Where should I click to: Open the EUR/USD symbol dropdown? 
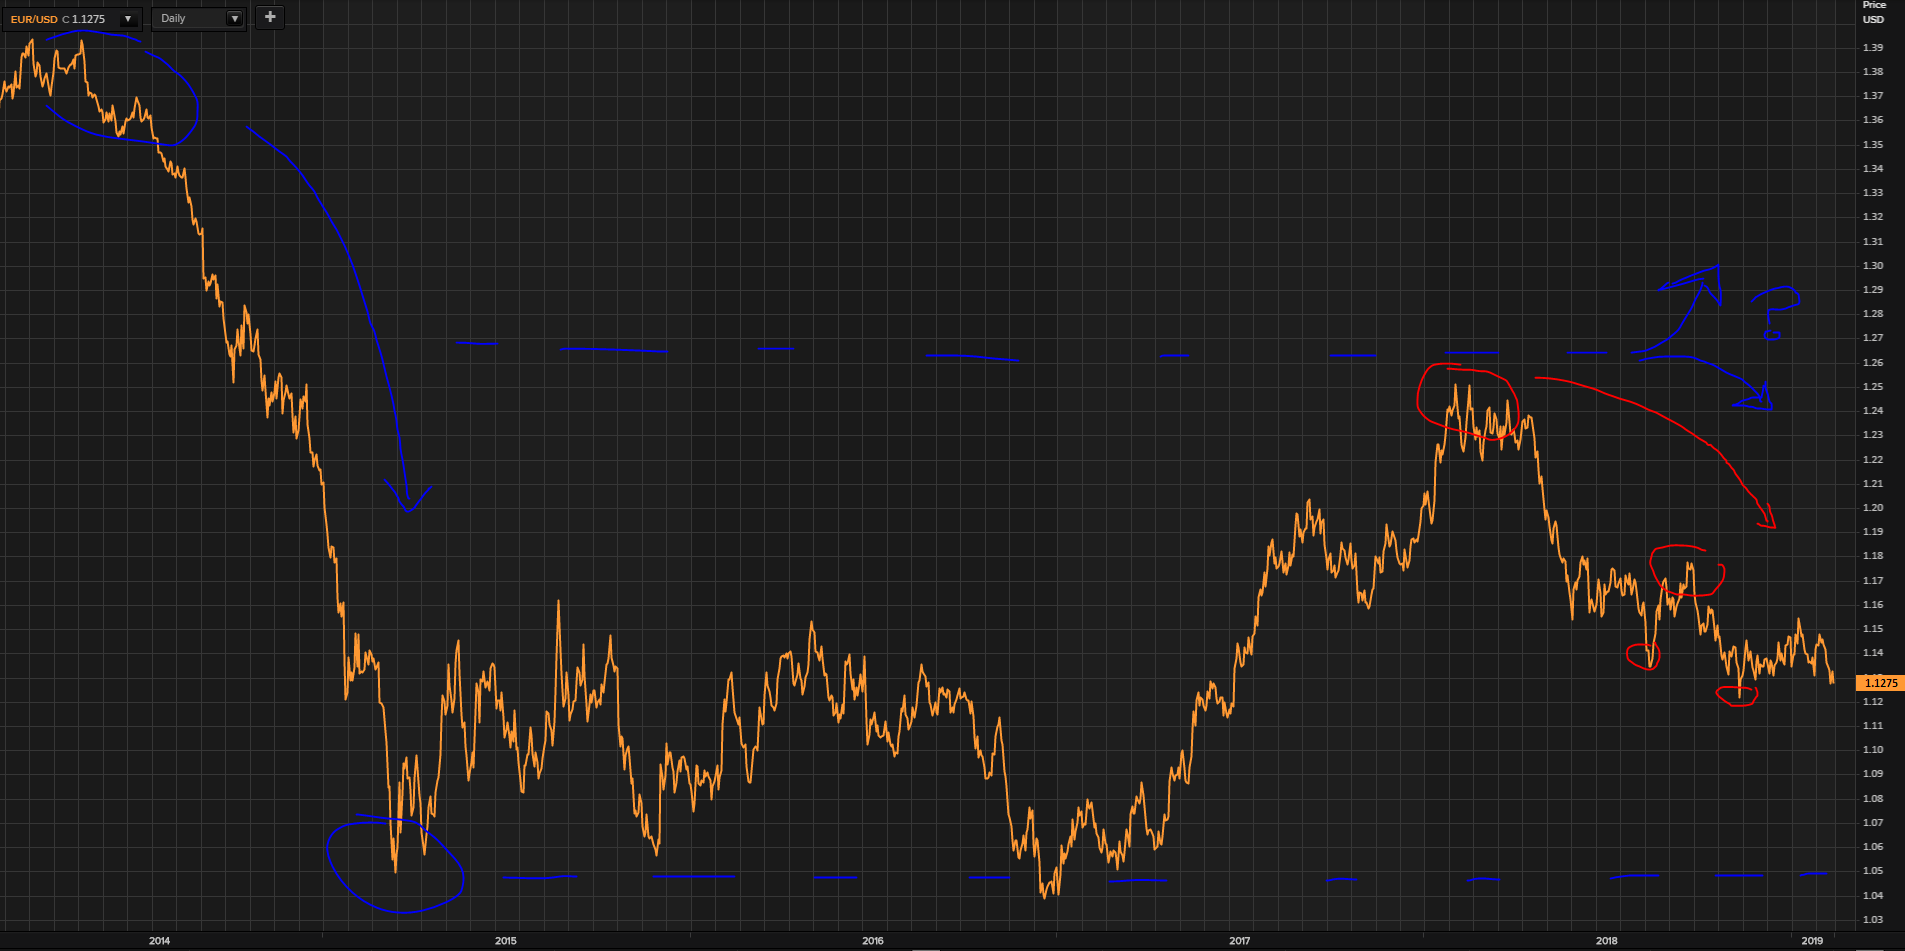pyautogui.click(x=127, y=18)
